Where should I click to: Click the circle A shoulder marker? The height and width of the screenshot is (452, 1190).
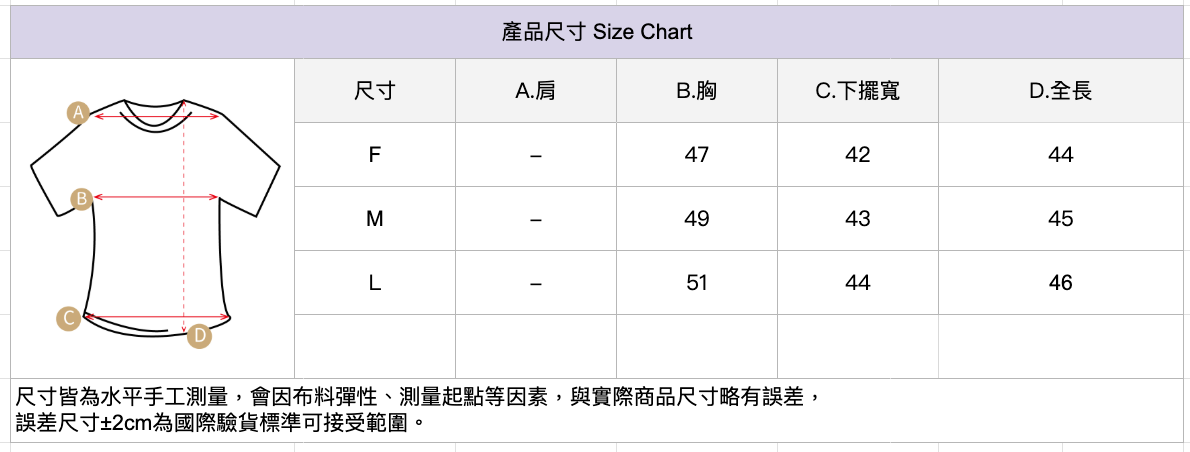point(78,112)
